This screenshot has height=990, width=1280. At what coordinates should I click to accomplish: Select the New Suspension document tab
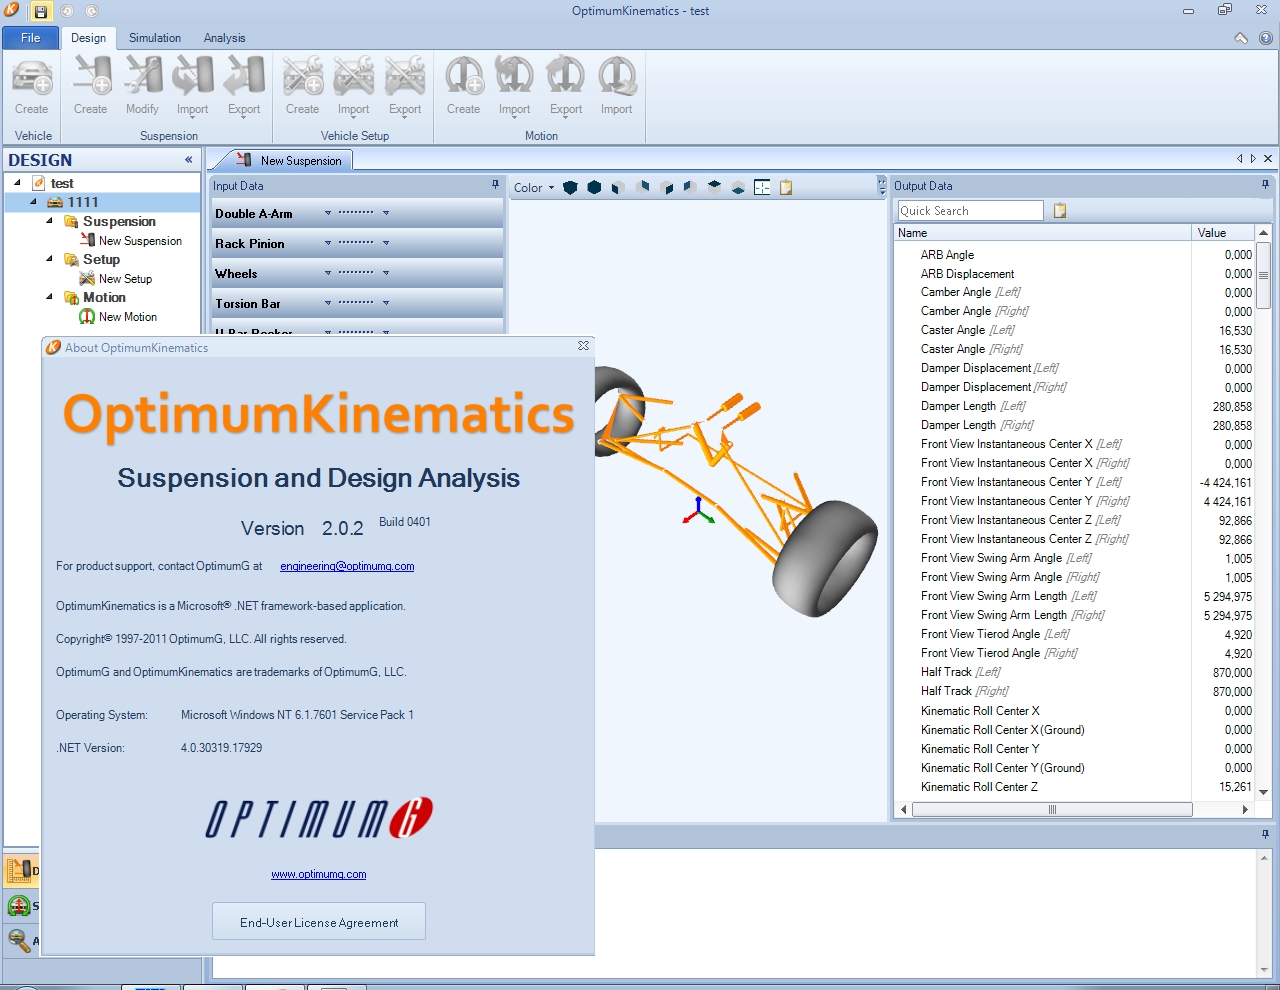click(289, 160)
